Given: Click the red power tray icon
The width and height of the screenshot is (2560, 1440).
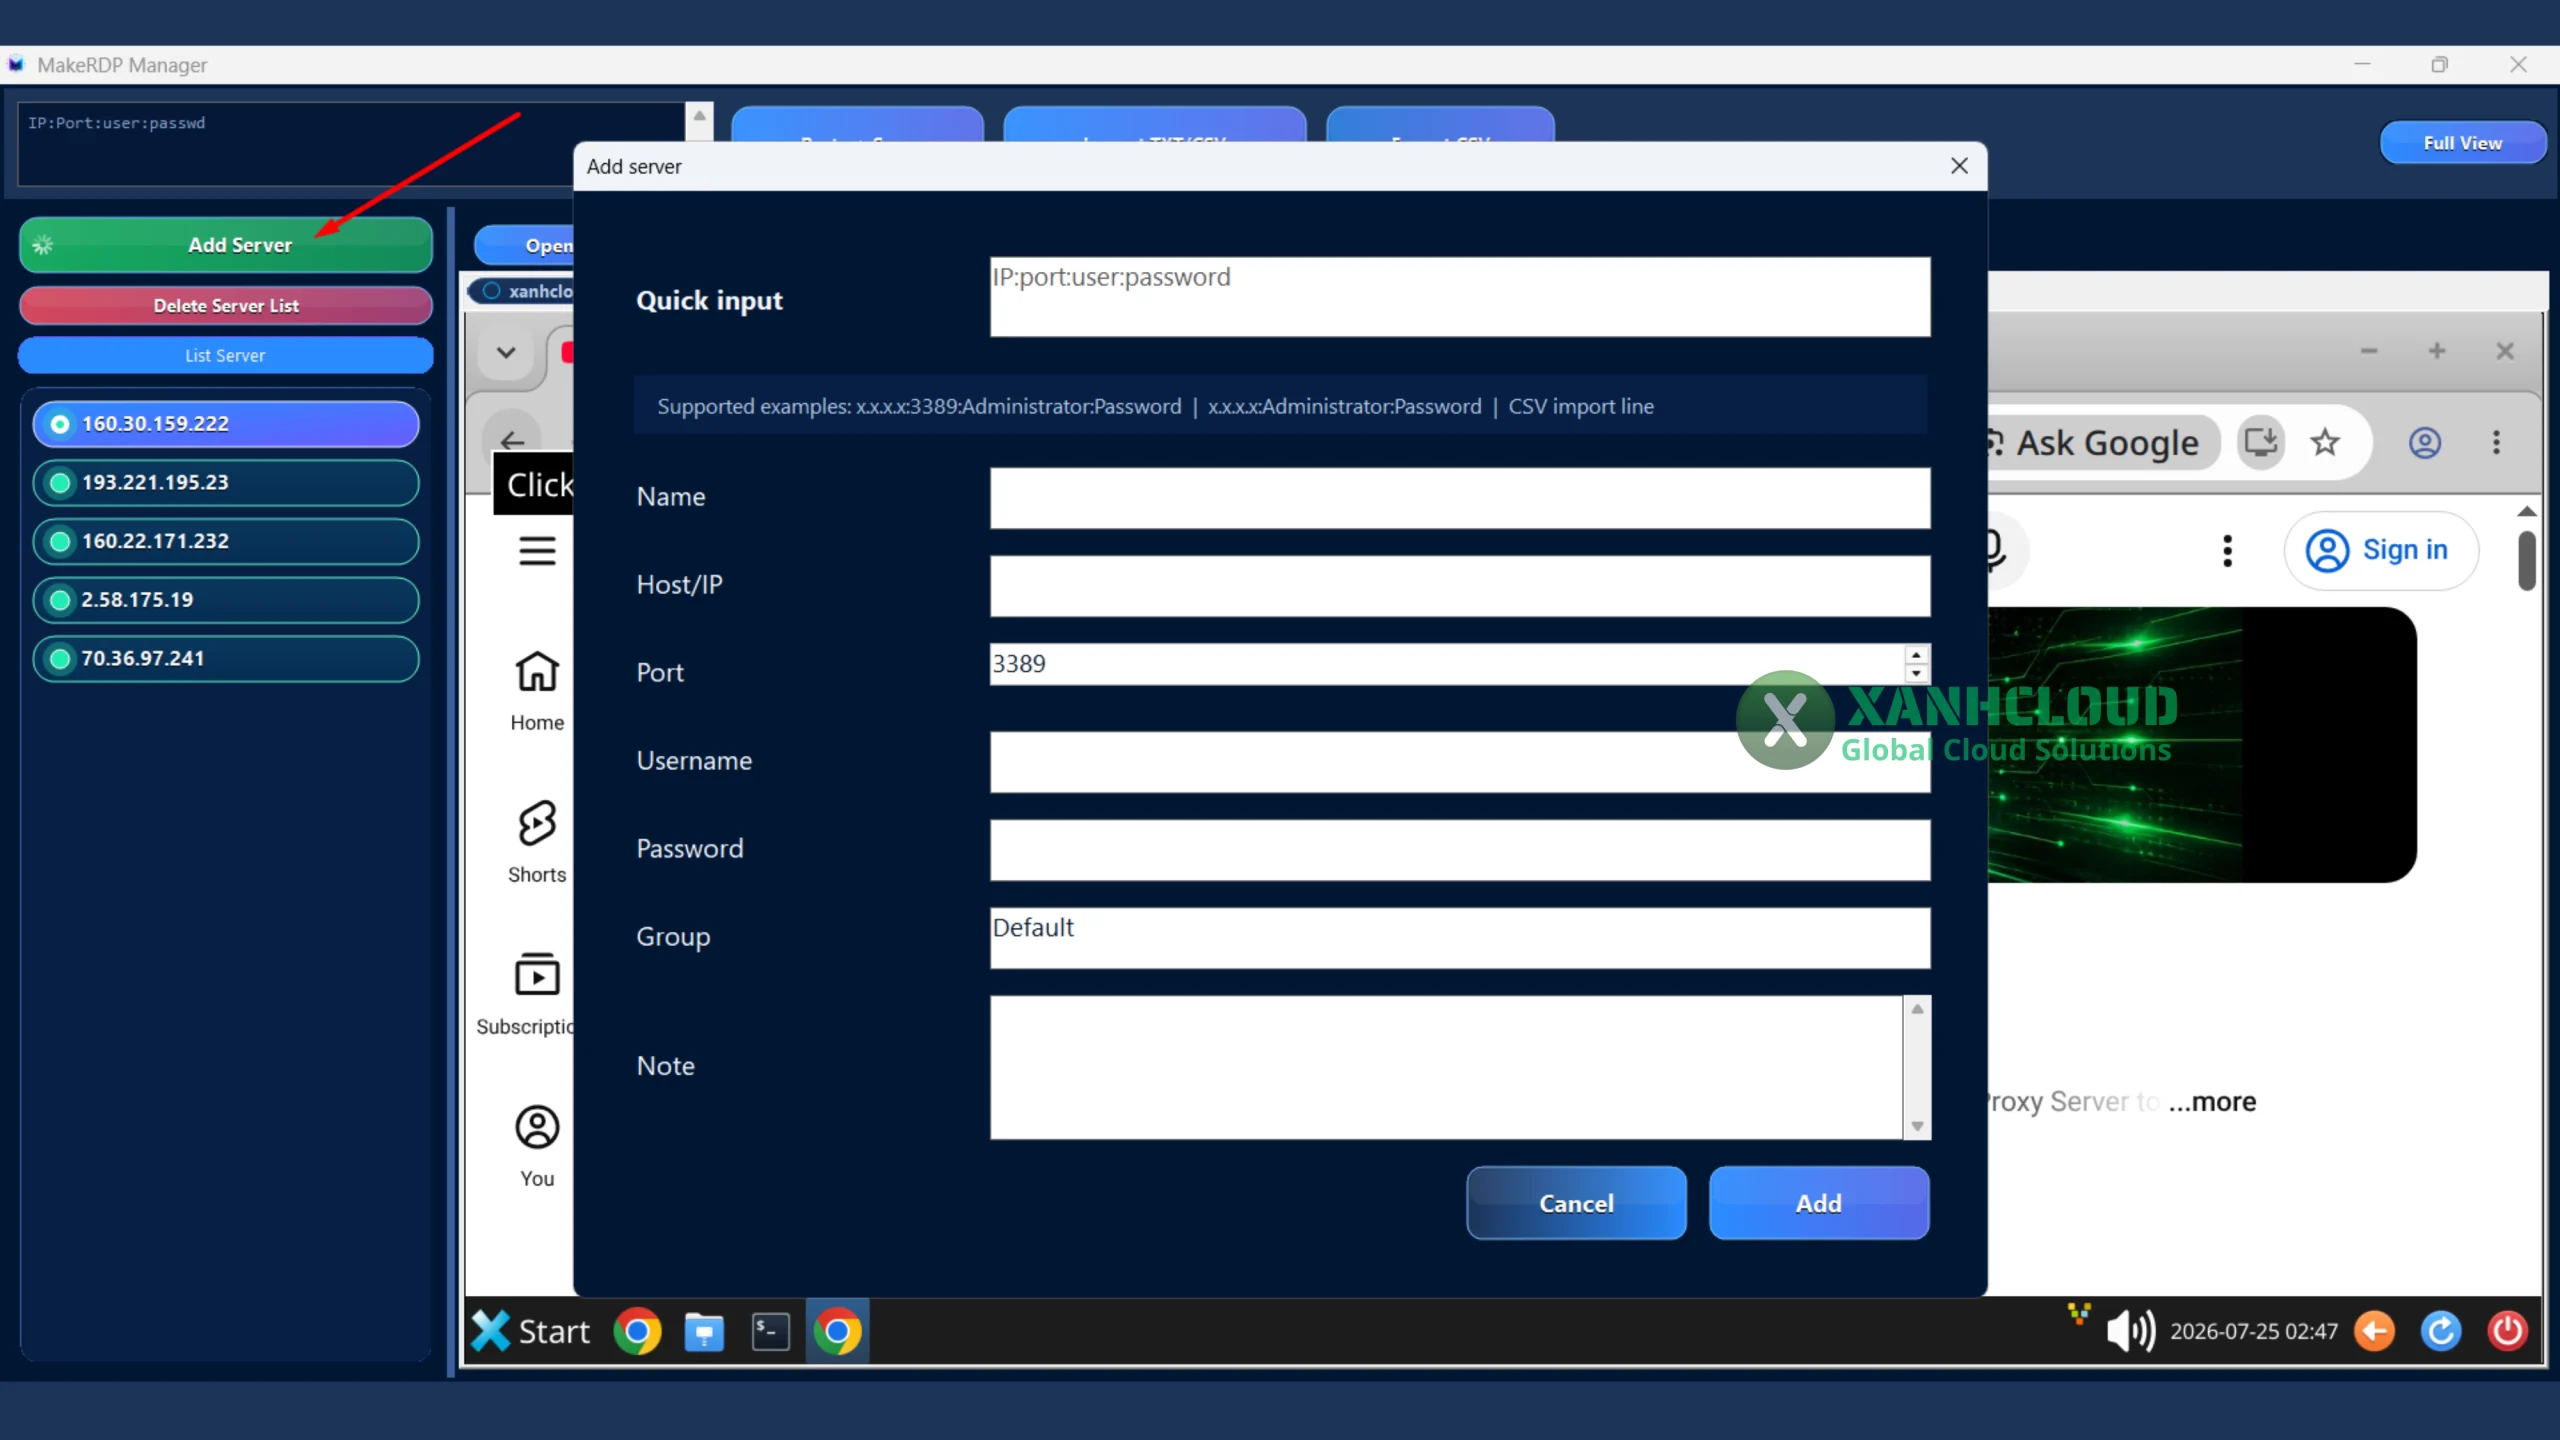Looking at the screenshot, I should [x=2507, y=1332].
